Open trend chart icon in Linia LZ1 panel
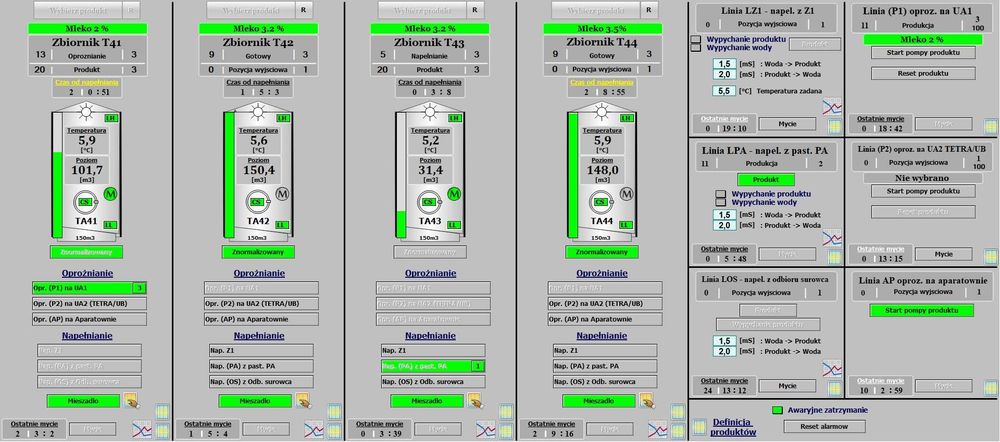1000x442 pixels. point(832,106)
